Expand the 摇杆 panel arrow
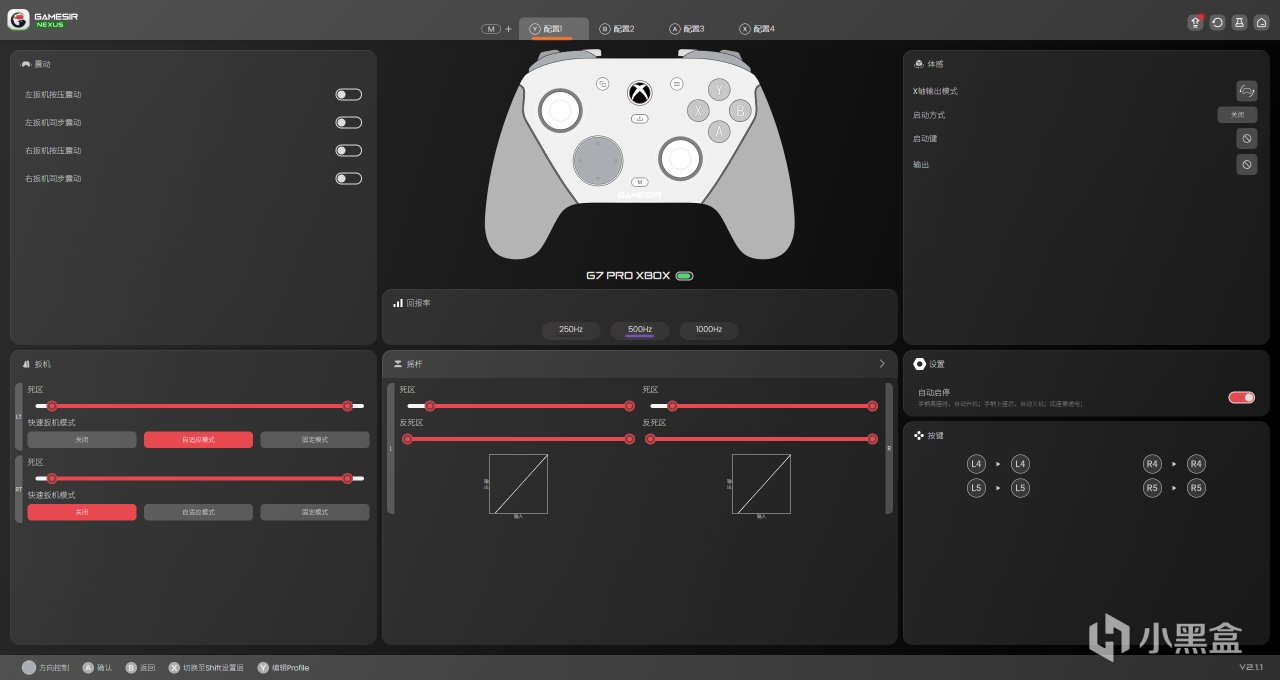The width and height of the screenshot is (1280, 680). (882, 364)
